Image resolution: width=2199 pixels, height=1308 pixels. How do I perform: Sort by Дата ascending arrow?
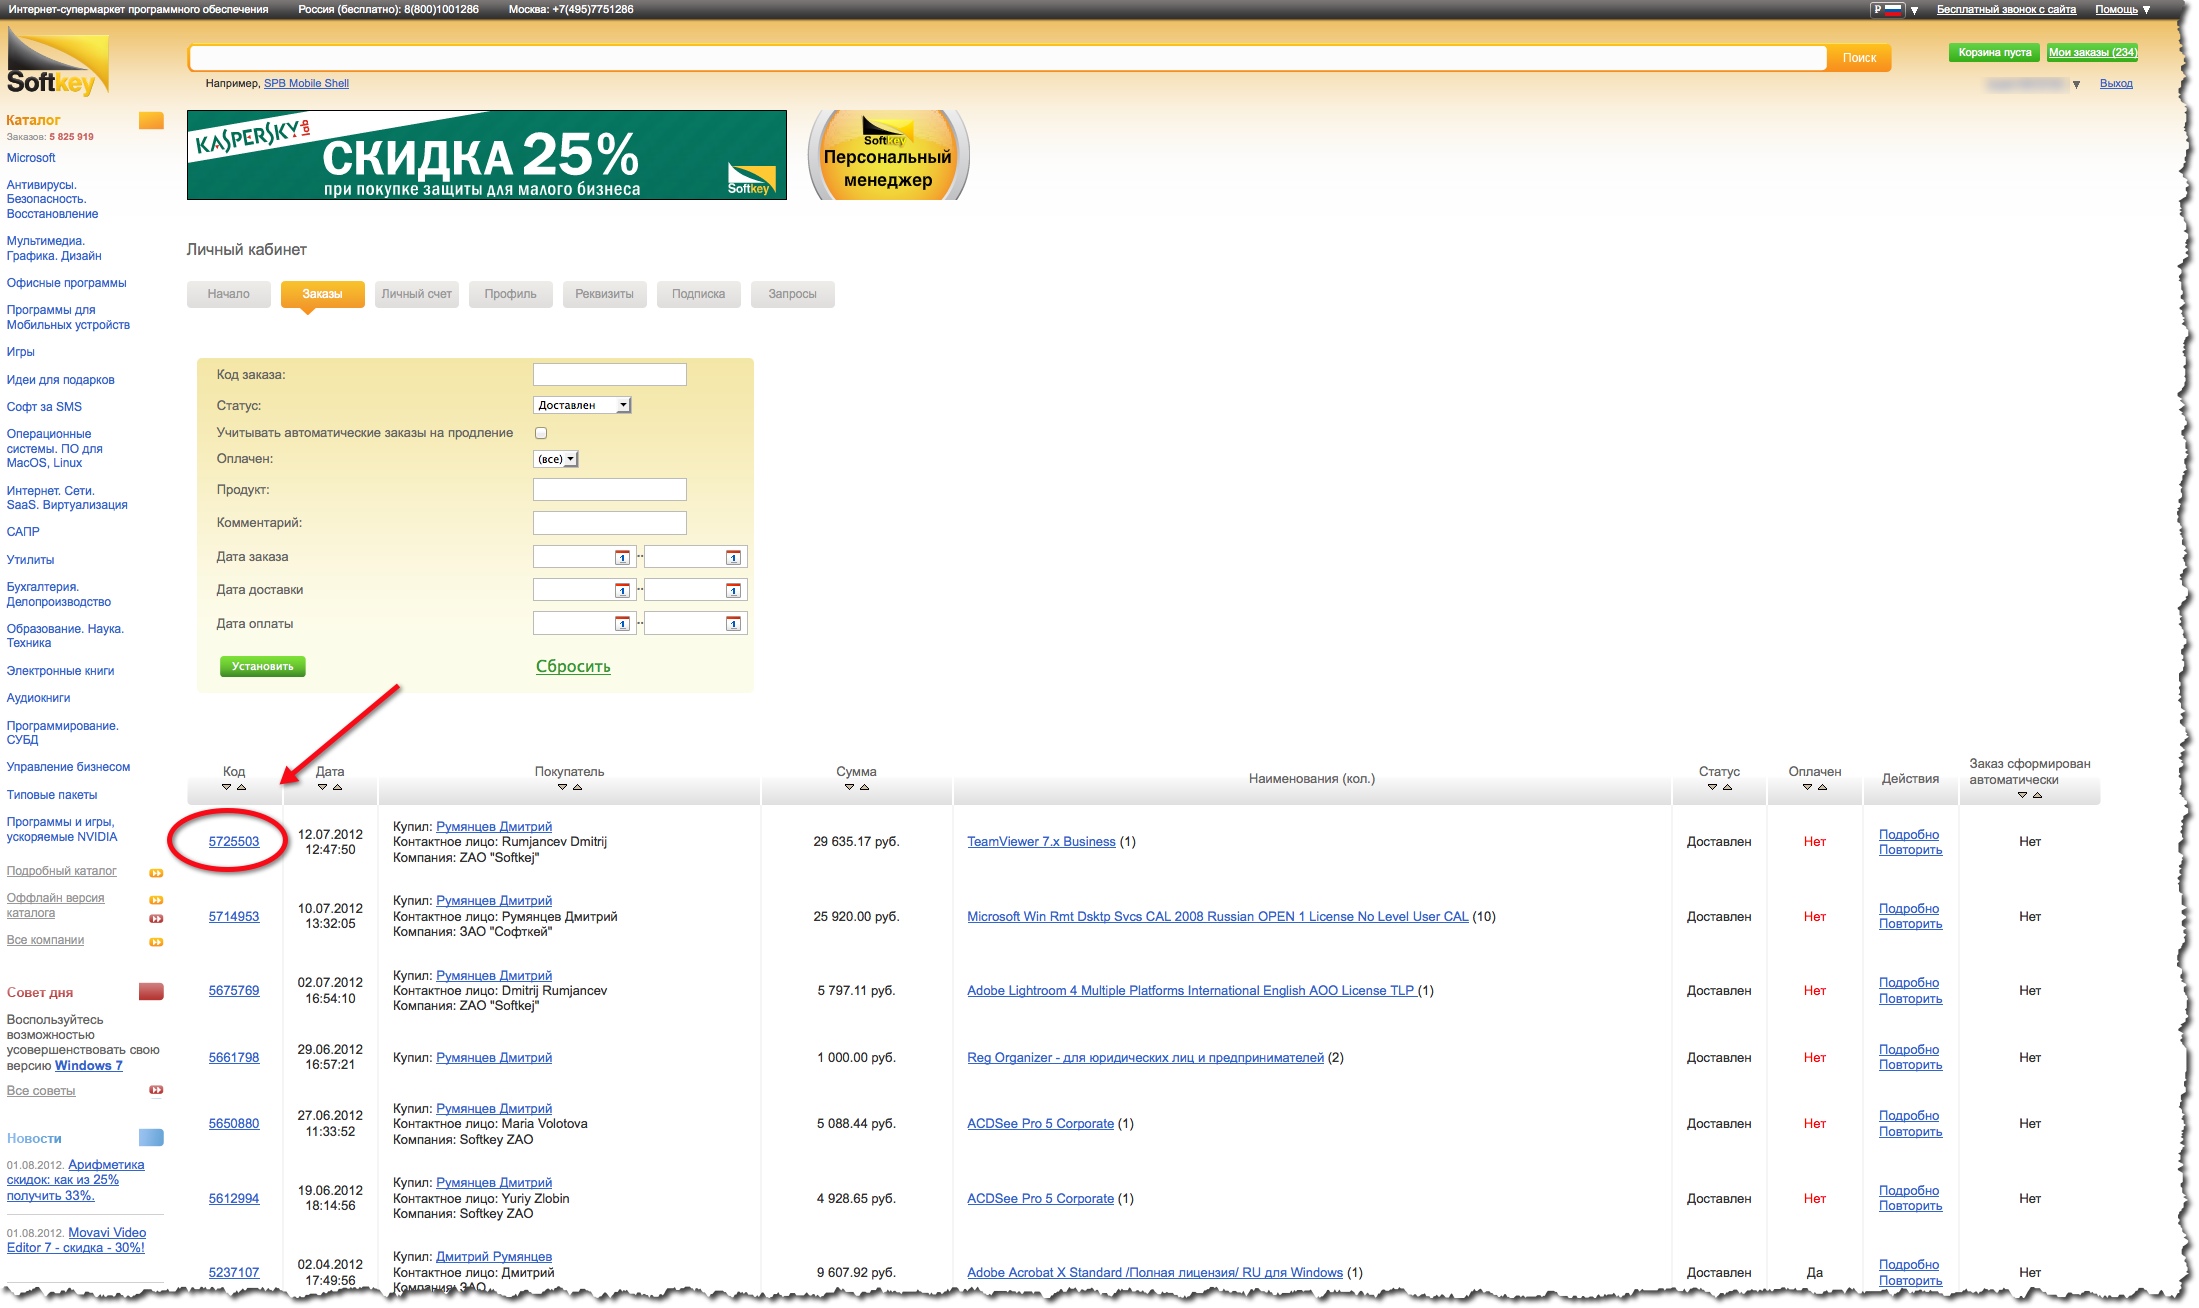337,787
